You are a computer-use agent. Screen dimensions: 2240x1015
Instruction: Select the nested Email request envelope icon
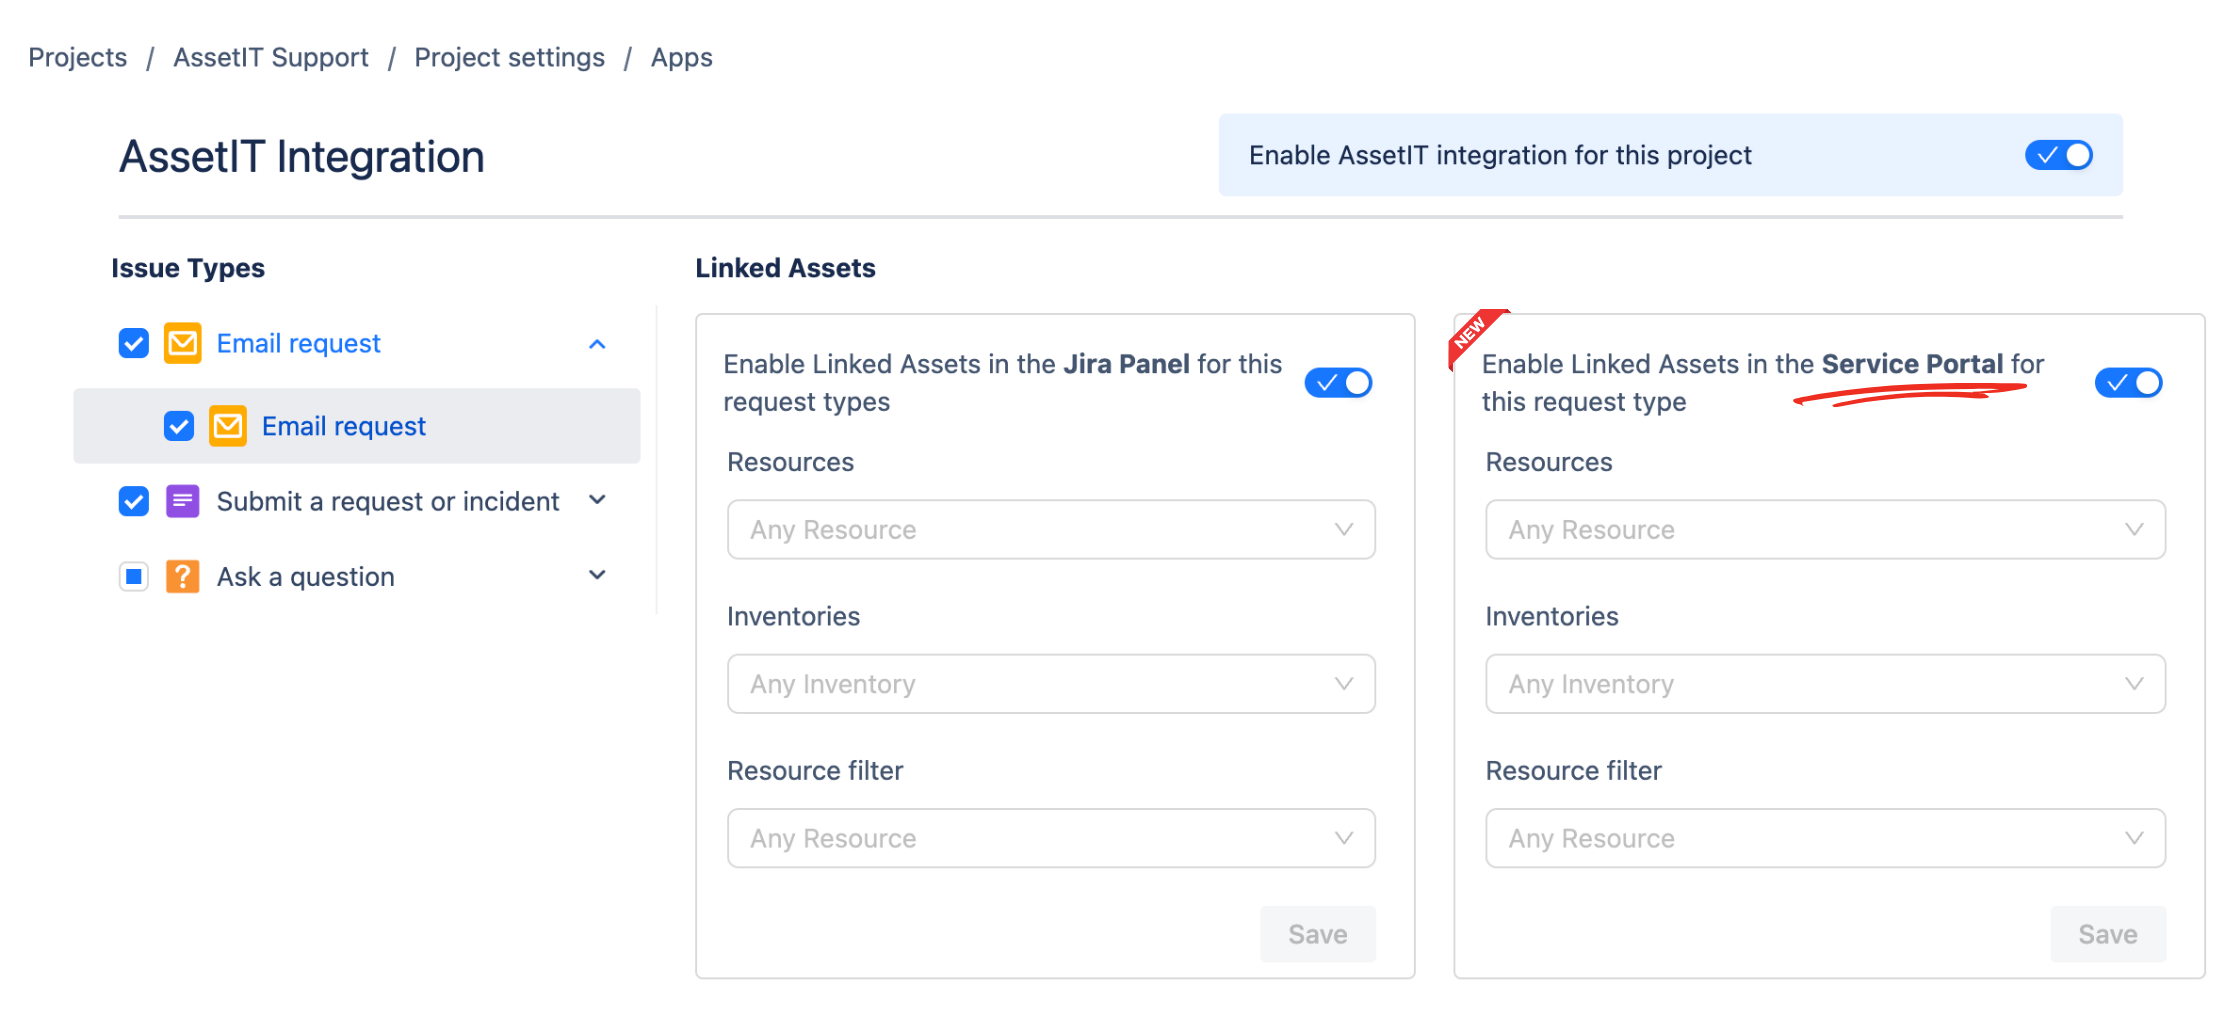tap(228, 425)
